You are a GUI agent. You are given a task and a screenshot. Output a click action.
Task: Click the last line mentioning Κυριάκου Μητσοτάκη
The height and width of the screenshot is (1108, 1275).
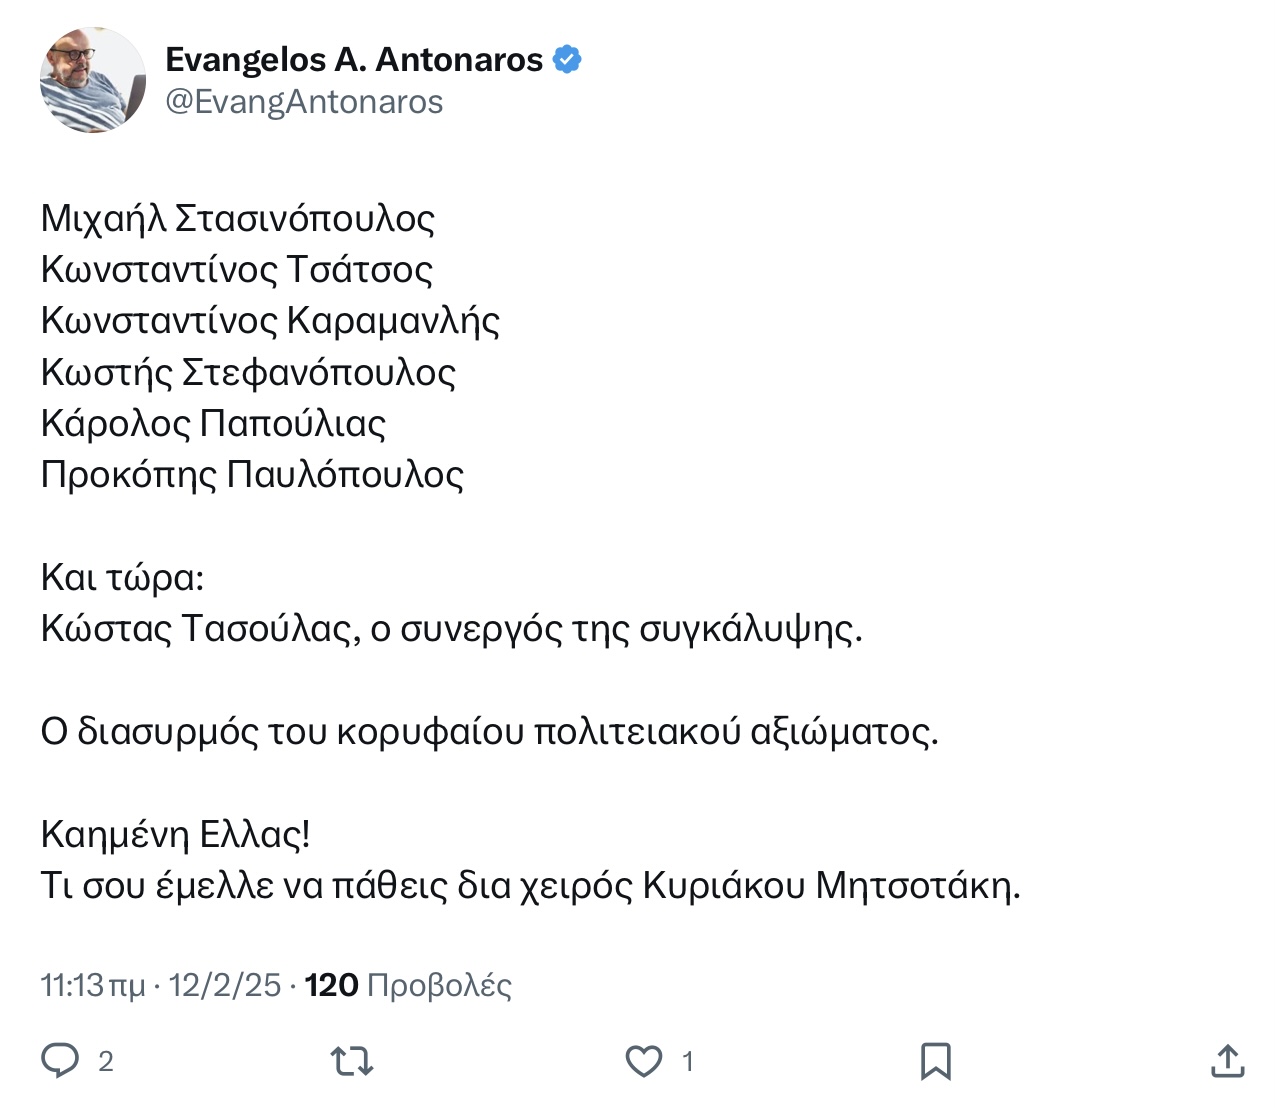coord(530,886)
